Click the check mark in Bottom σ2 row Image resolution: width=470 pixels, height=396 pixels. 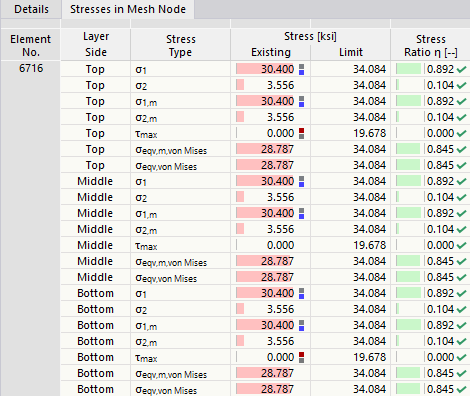click(462, 309)
